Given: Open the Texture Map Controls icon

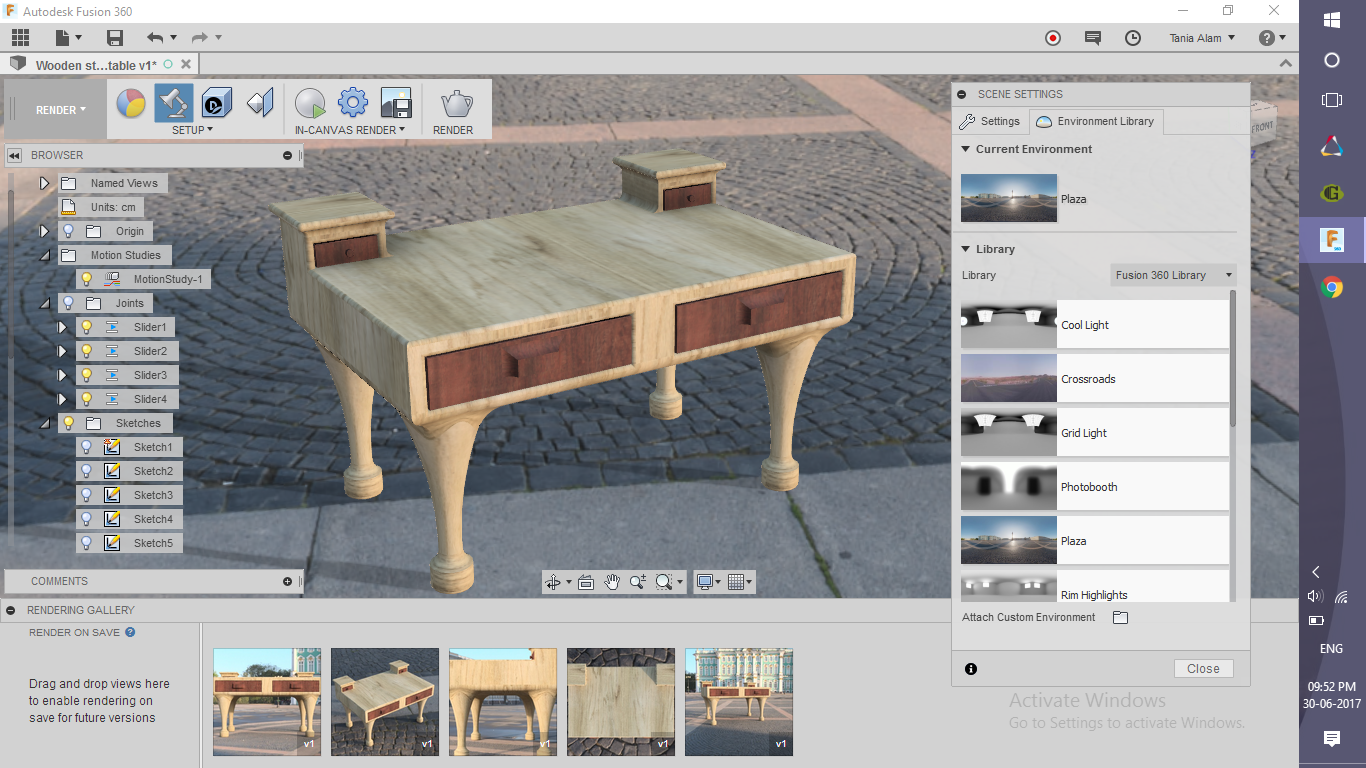Looking at the screenshot, I should coord(260,103).
